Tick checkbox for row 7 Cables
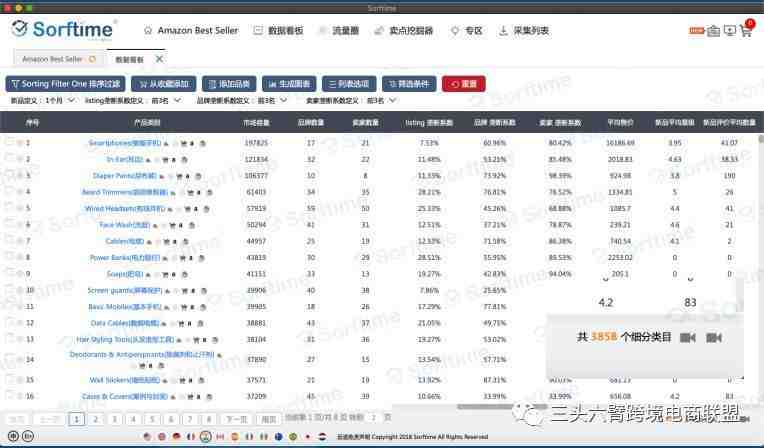This screenshot has height=448, width=764. tap(8, 241)
